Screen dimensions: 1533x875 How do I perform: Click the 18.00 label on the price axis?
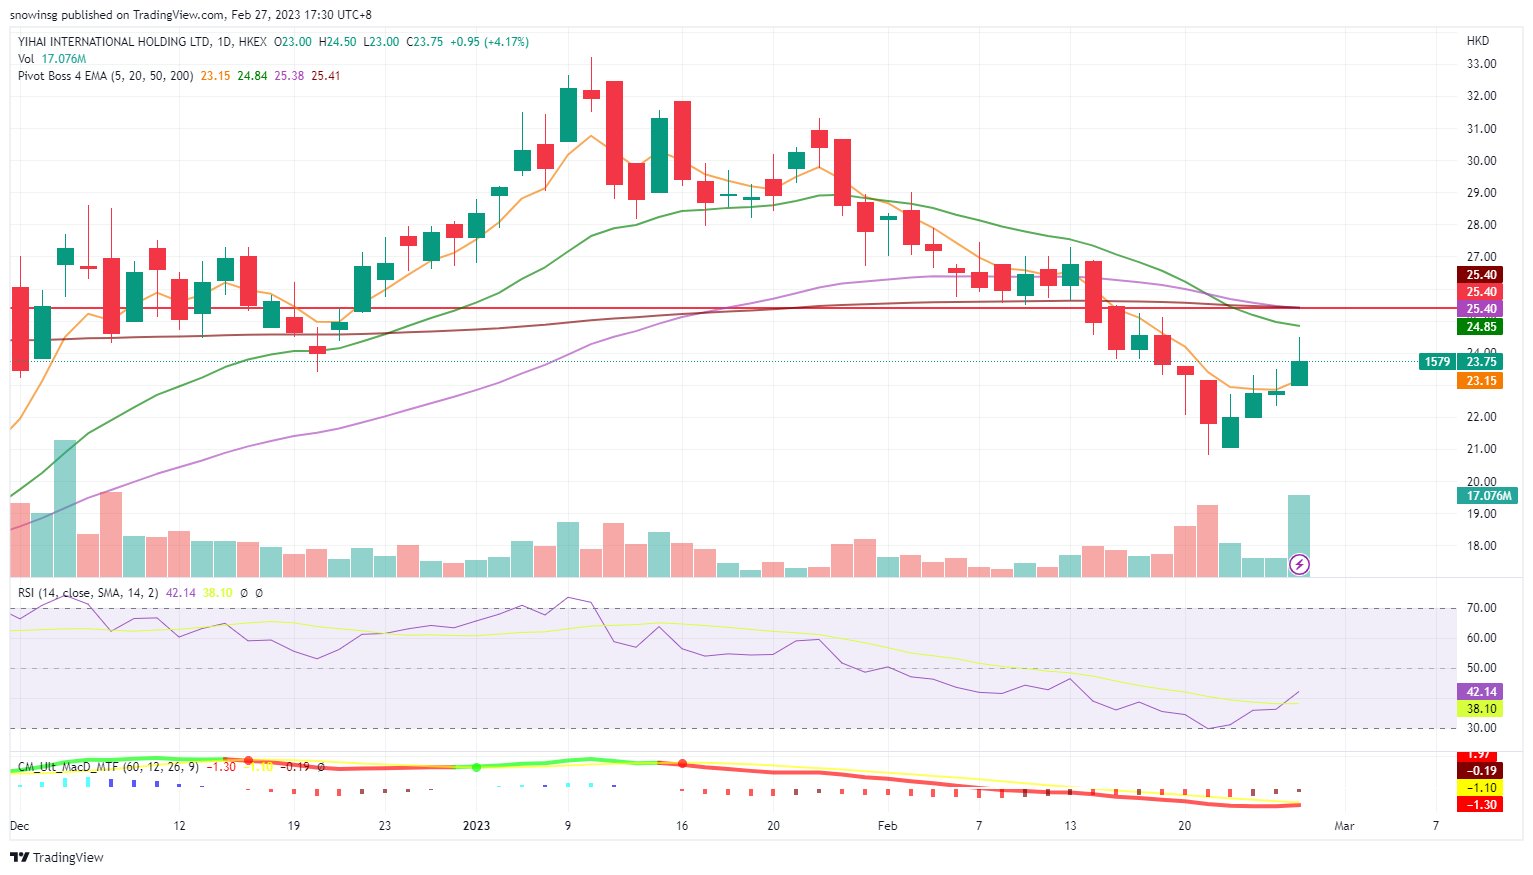click(x=1481, y=546)
